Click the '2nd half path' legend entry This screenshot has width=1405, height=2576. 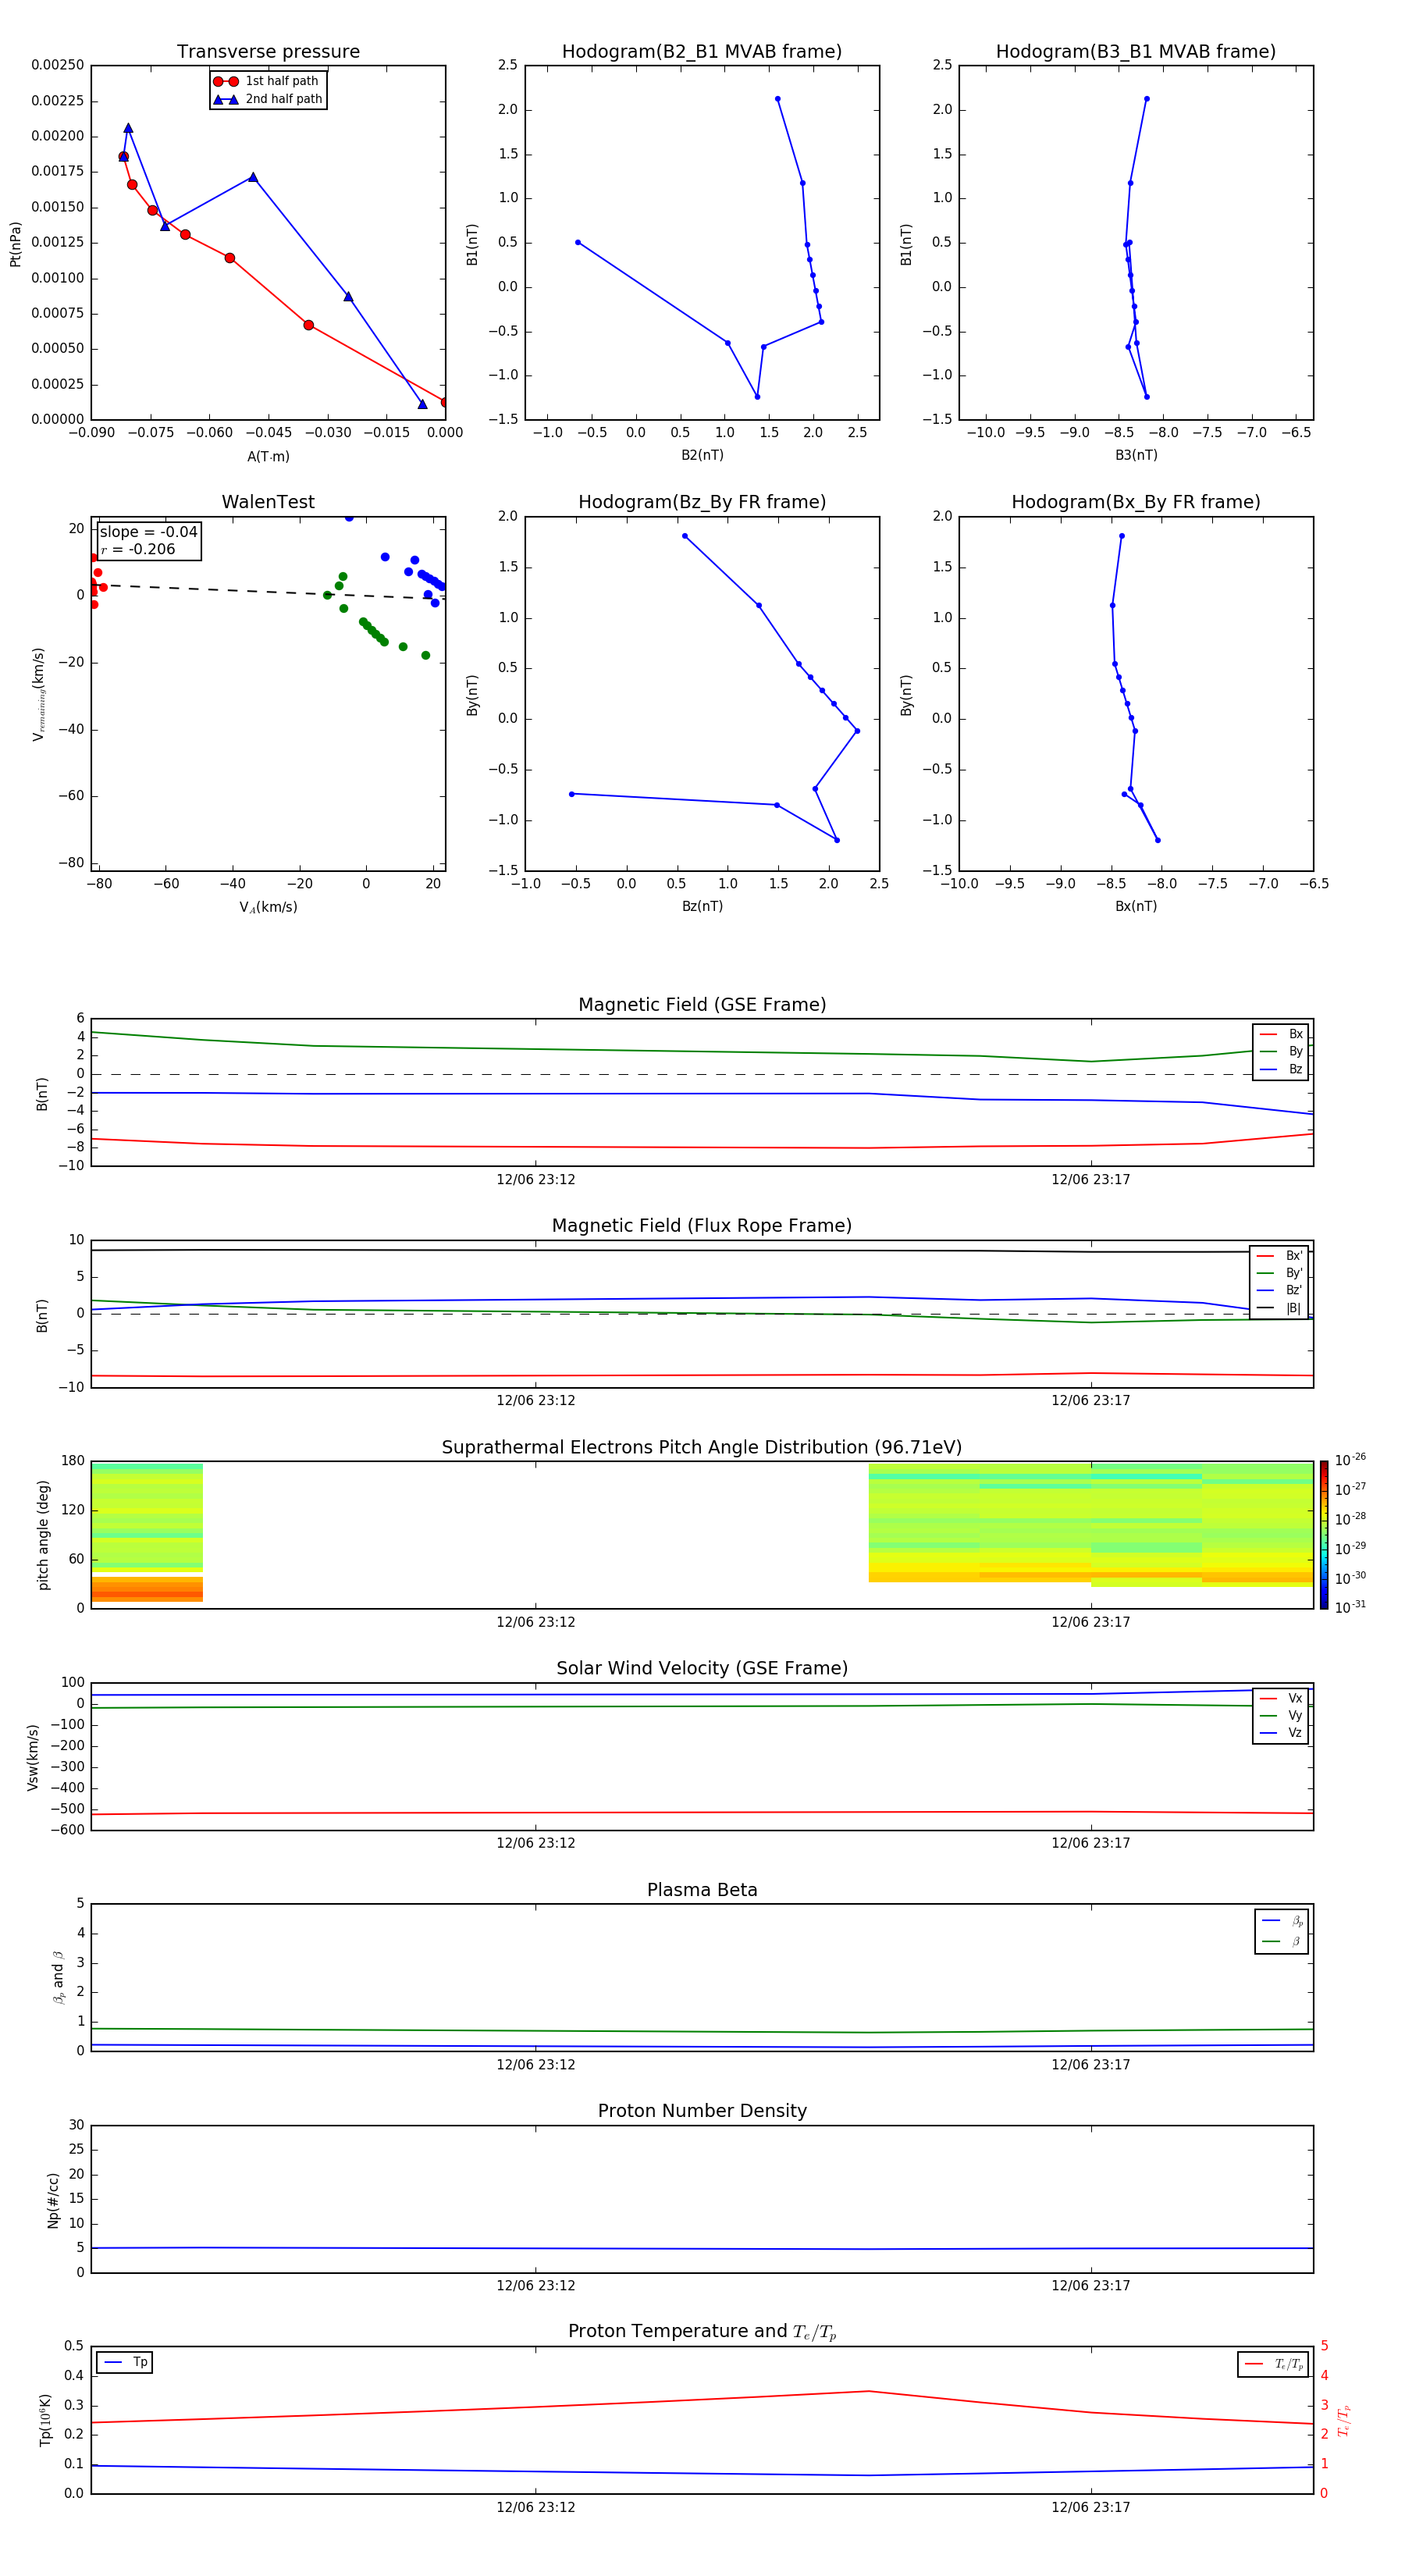267,99
